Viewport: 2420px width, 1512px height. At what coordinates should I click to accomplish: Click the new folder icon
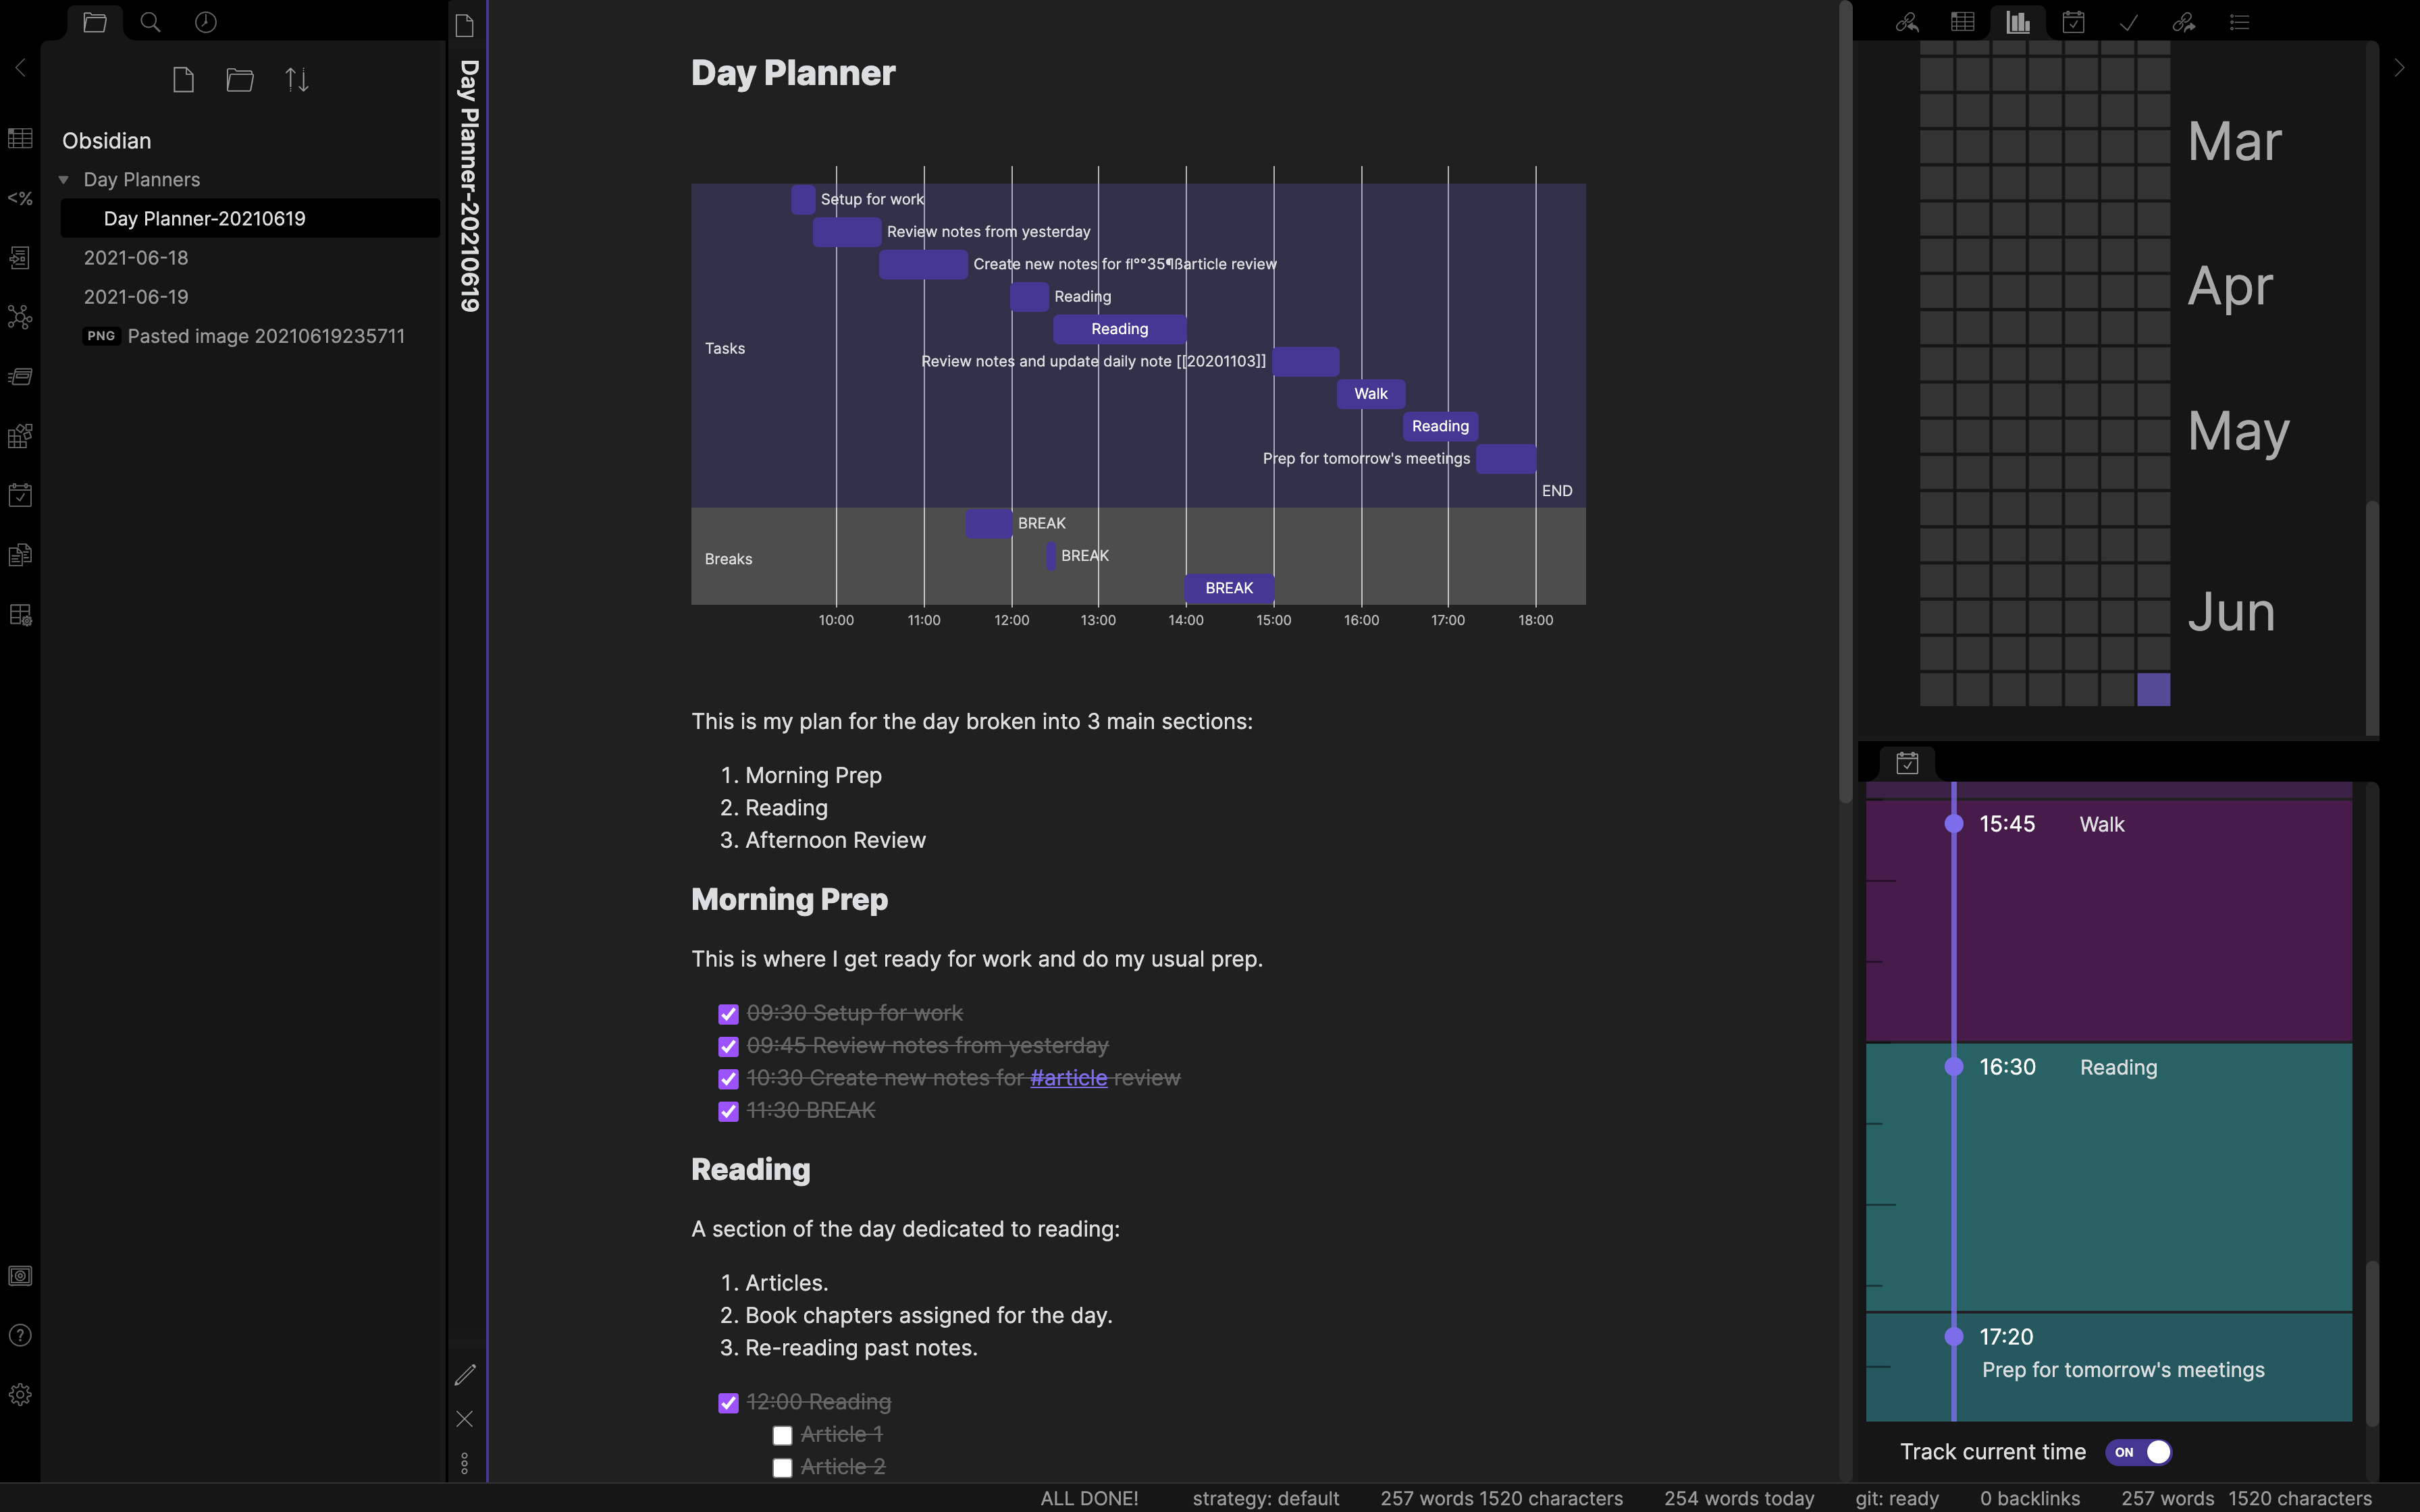click(240, 80)
